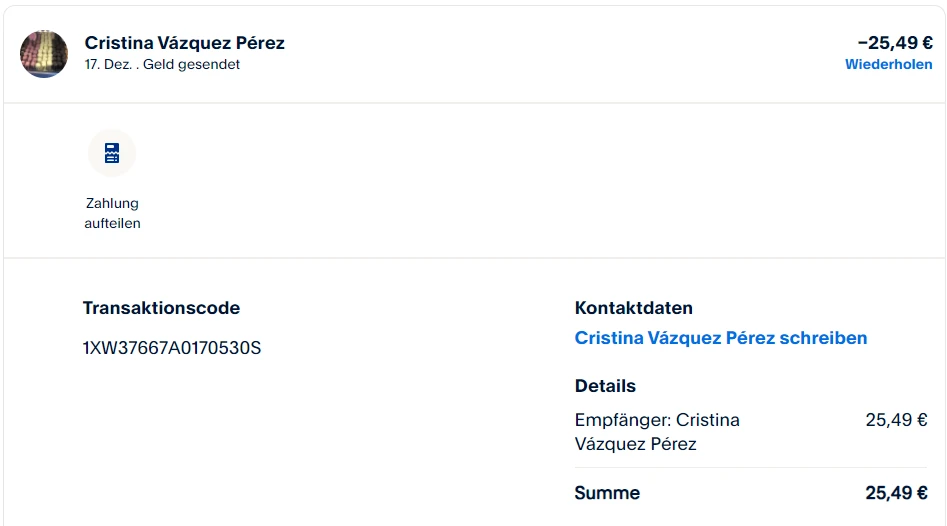Click the '17. Dez. Geld gesendet' status text
This screenshot has height=526, width=947.
tap(162, 64)
